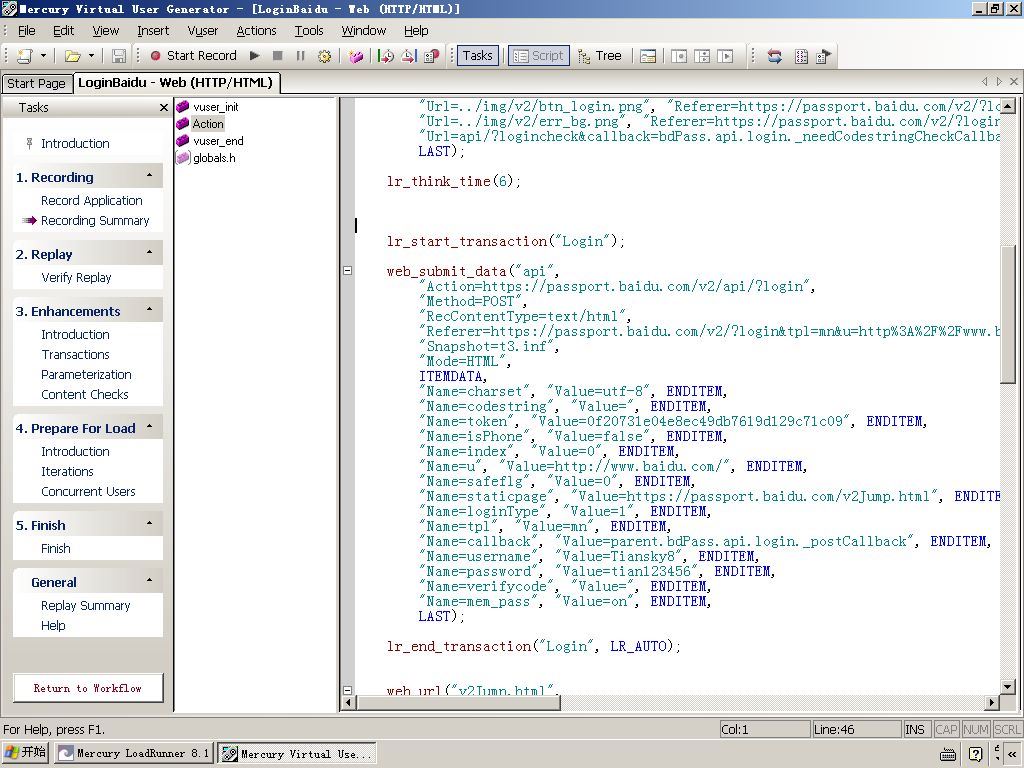Fold the web_url v2Jump.html code block

point(347,690)
